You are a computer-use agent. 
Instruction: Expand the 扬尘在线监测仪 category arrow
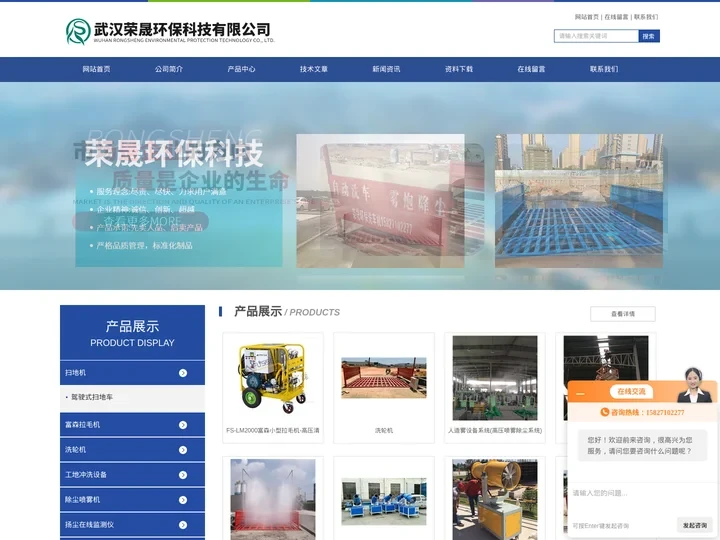click(x=183, y=525)
